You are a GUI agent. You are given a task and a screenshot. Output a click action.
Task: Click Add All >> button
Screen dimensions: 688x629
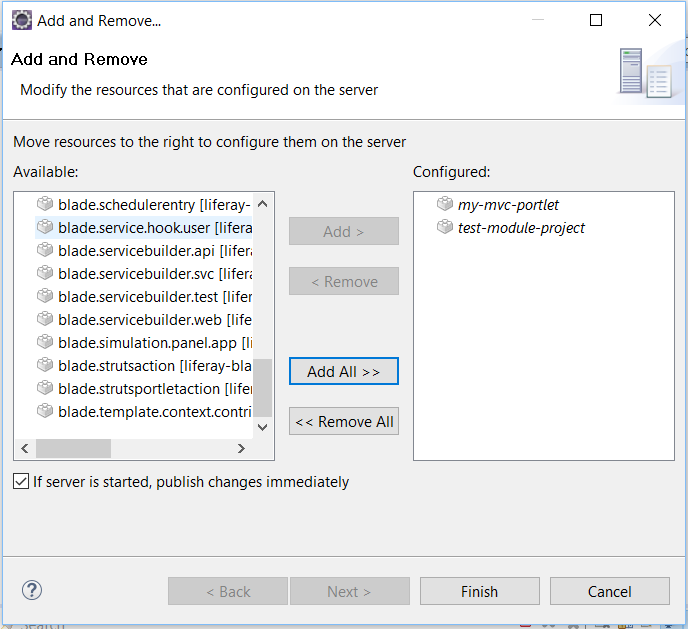tap(344, 371)
